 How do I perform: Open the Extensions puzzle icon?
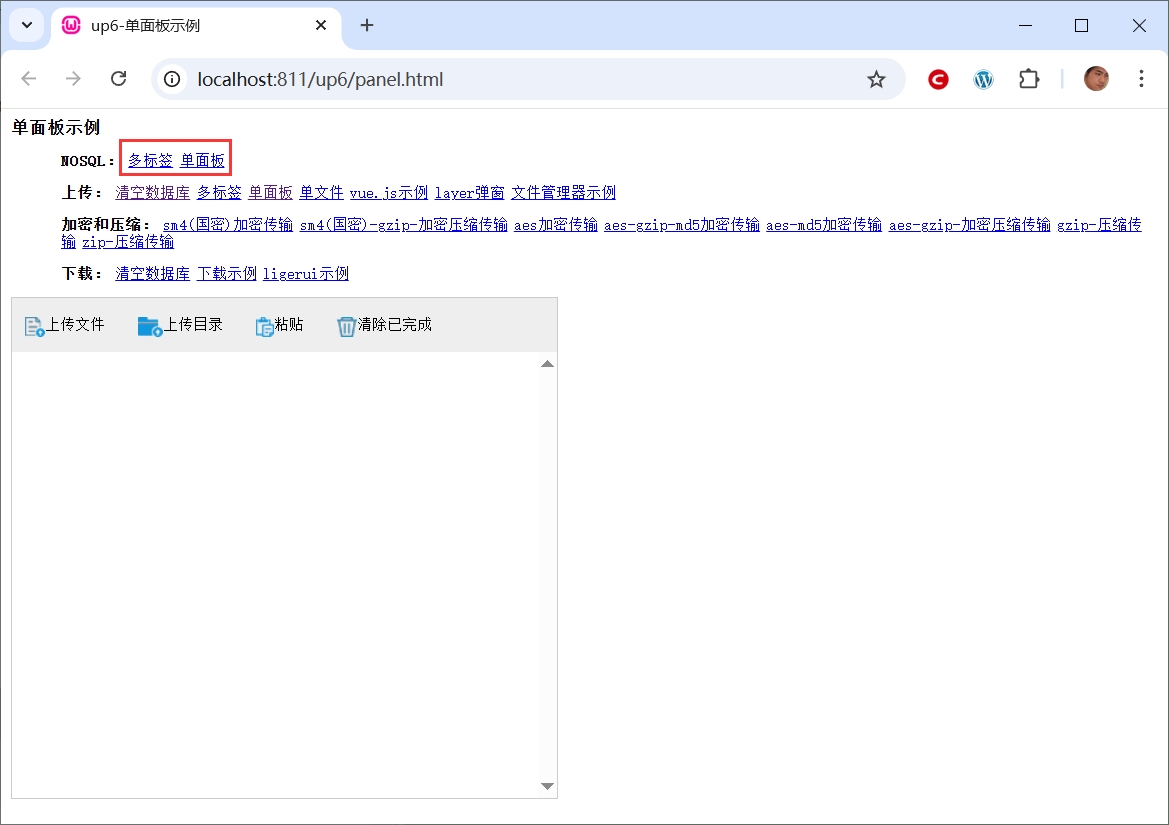point(1029,79)
